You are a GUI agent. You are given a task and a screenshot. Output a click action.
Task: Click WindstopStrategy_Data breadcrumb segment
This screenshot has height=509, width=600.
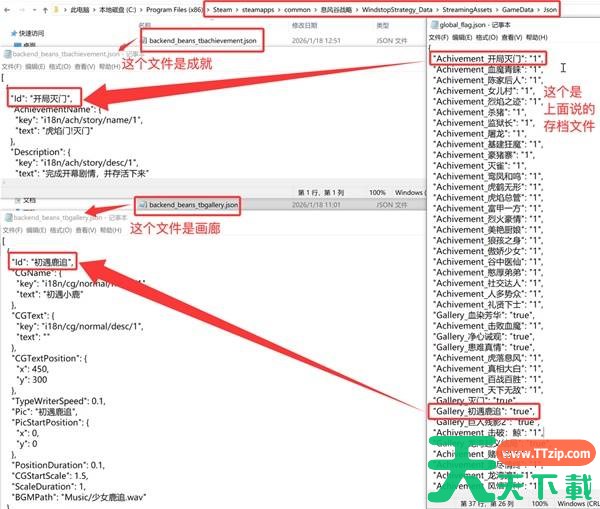coord(397,10)
